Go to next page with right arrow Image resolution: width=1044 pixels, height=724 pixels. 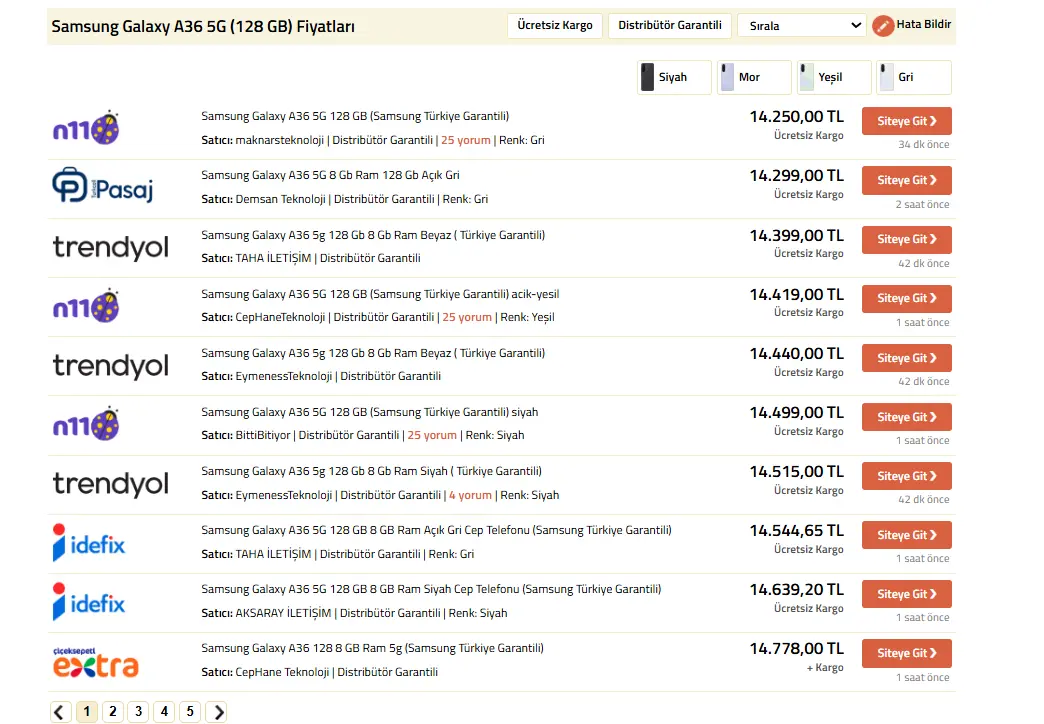[x=216, y=712]
